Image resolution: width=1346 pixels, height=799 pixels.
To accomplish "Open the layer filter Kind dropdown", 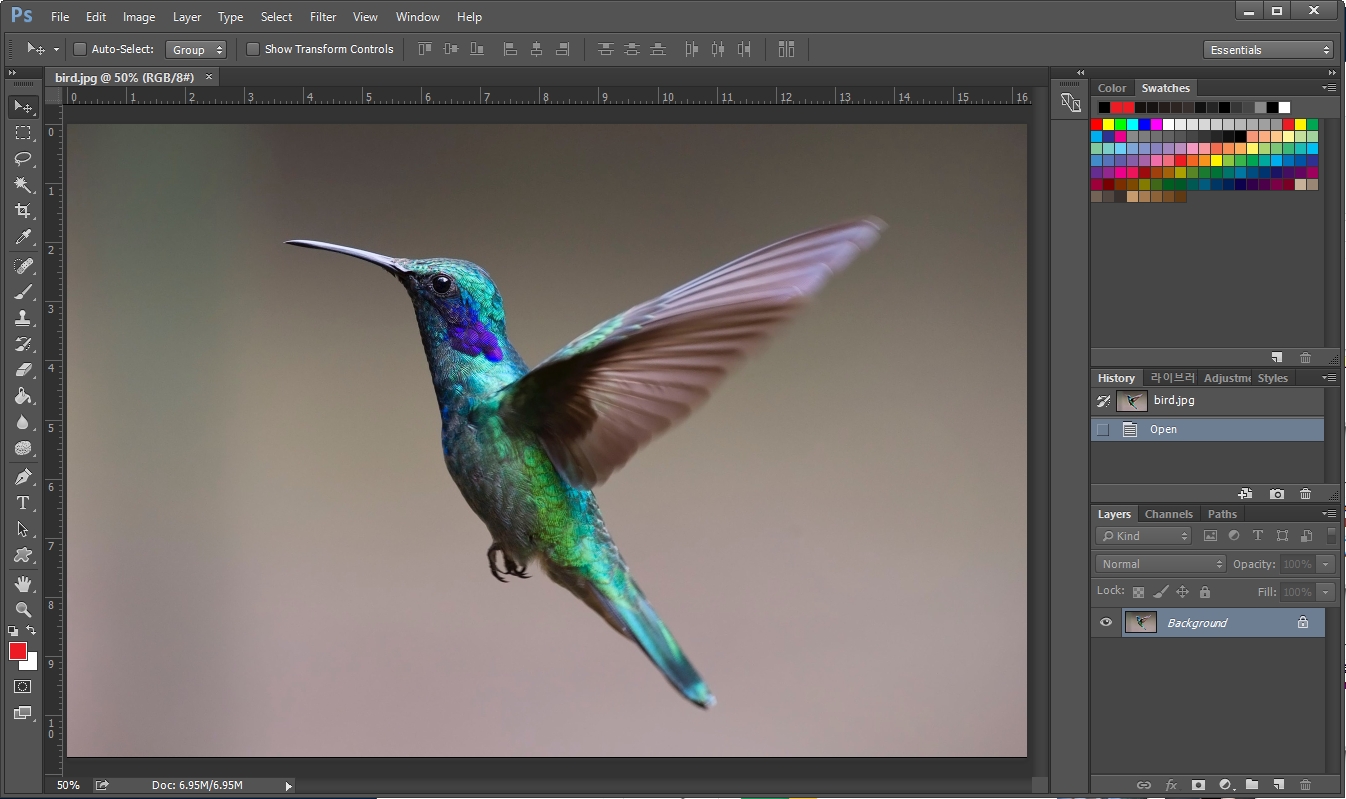I will coord(1144,536).
